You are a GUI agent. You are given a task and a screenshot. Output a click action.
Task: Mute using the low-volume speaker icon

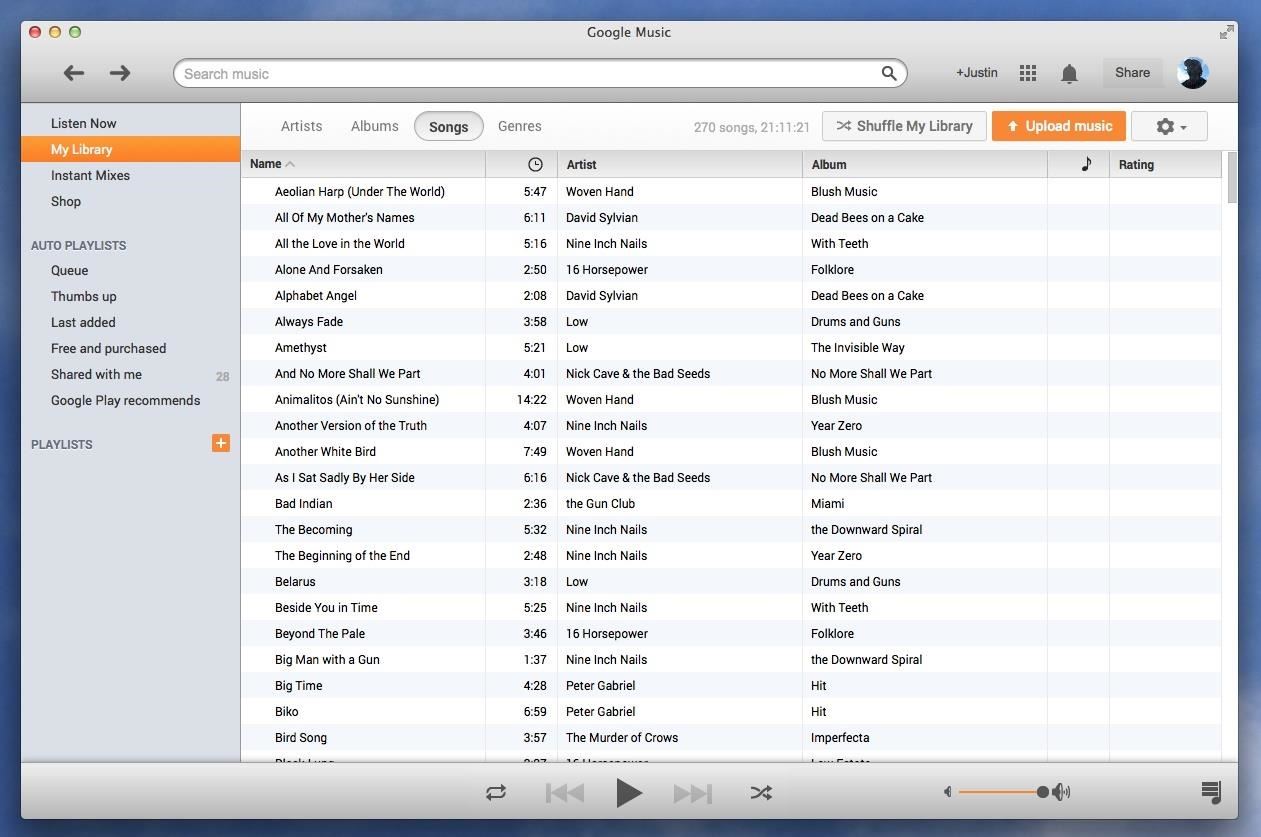tap(948, 792)
